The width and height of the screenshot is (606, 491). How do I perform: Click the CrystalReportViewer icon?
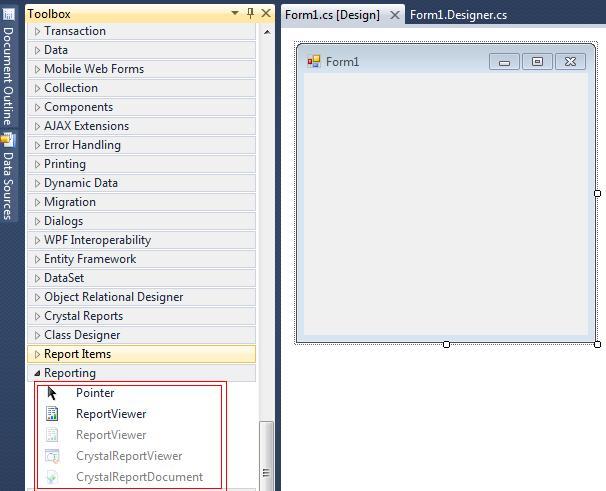52,456
